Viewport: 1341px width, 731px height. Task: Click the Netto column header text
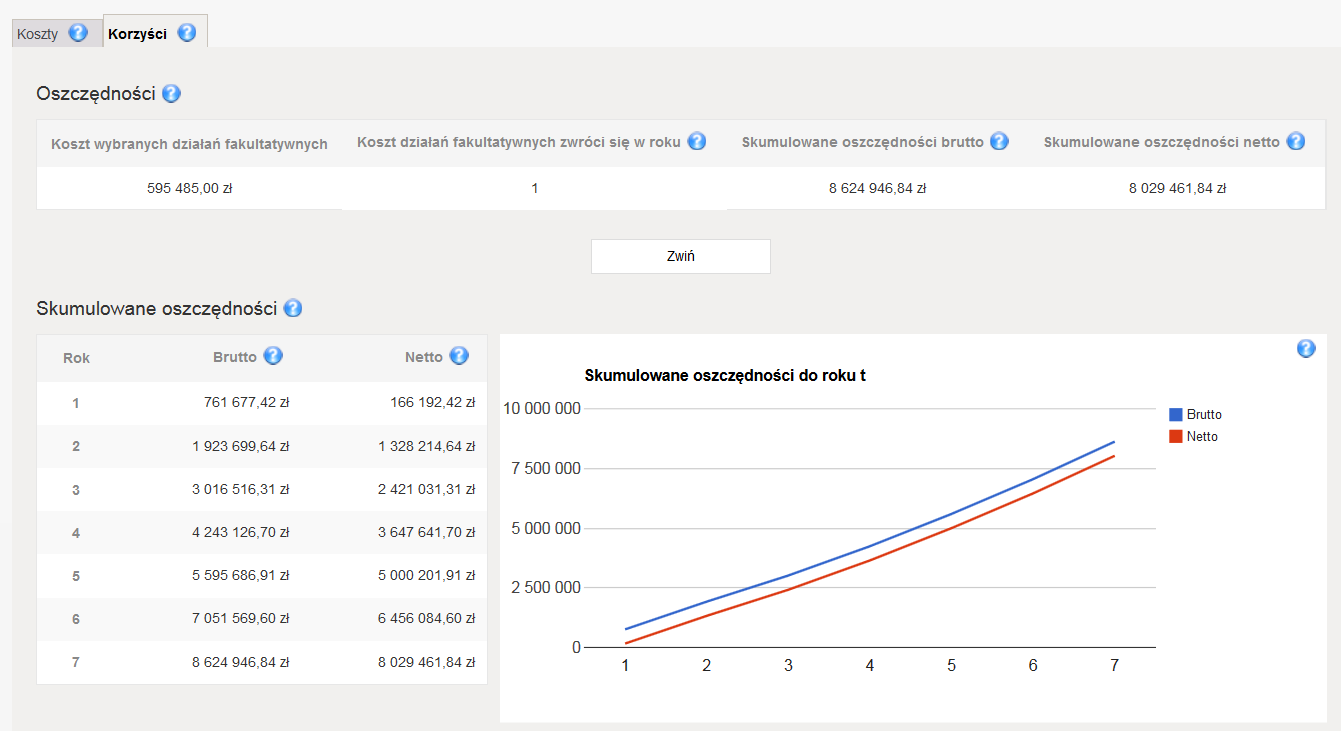click(x=424, y=357)
